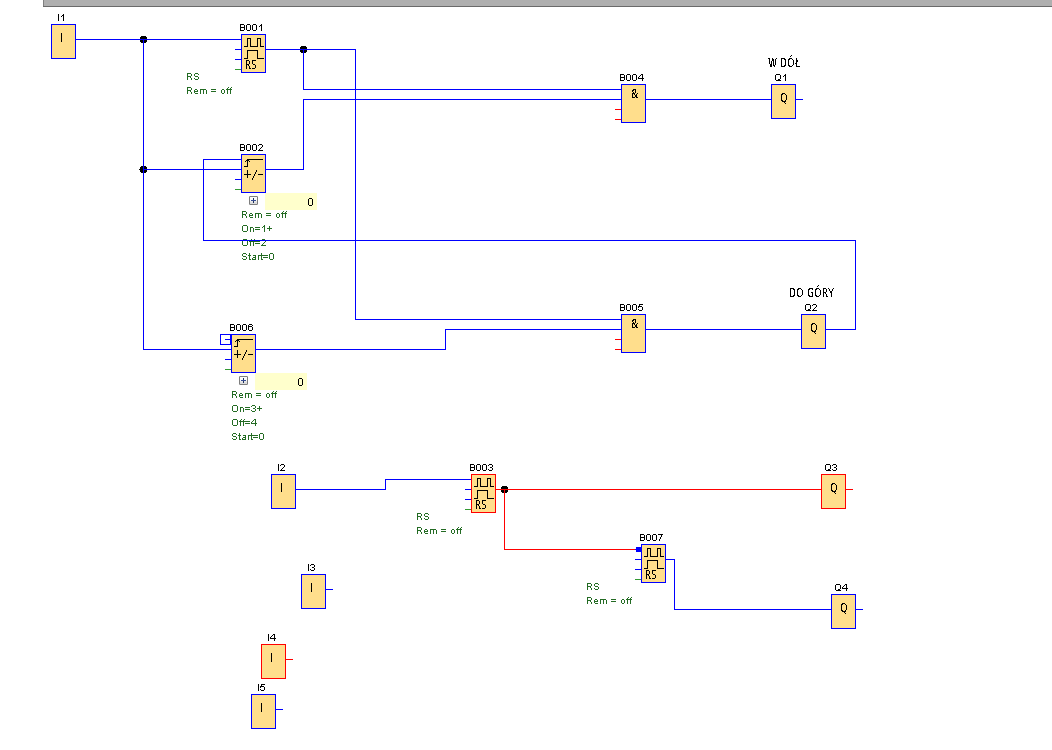
Task: Select the B002 up/down counter block
Action: pyautogui.click(x=254, y=174)
